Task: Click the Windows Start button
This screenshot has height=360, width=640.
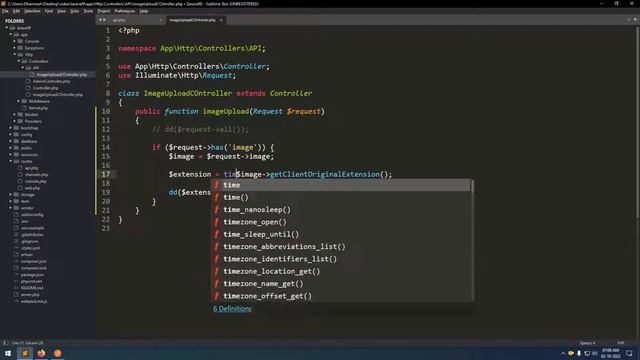Action: point(8,353)
